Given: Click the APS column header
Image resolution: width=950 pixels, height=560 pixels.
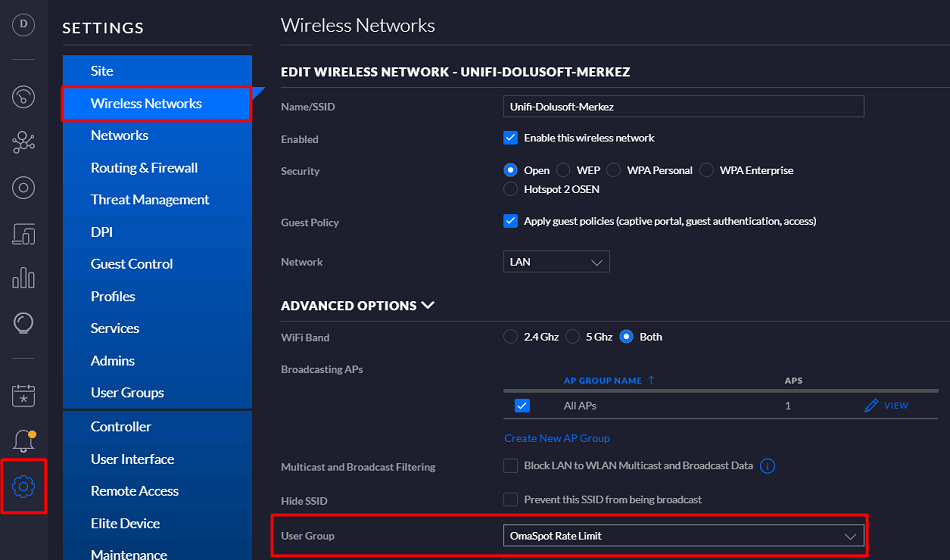Looking at the screenshot, I should (793, 381).
